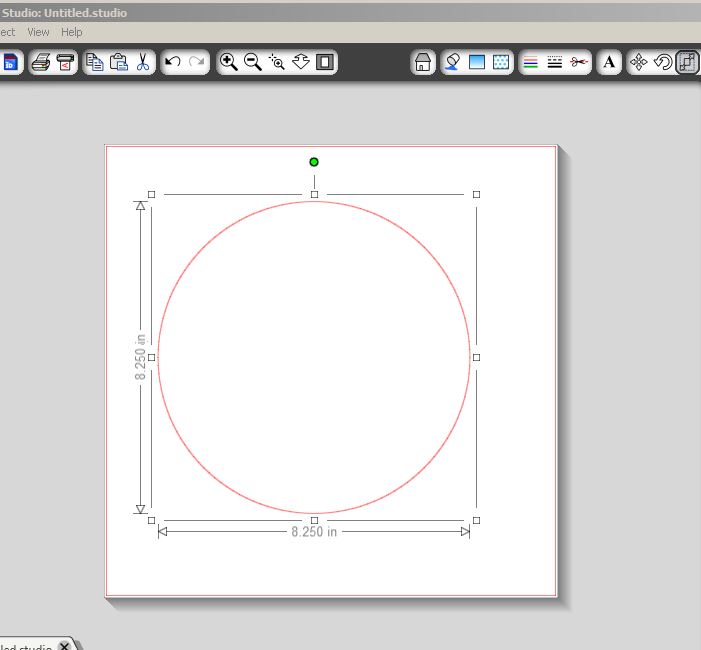The image size is (701, 650).
Task: Open the Rotate window
Action: pos(663,62)
